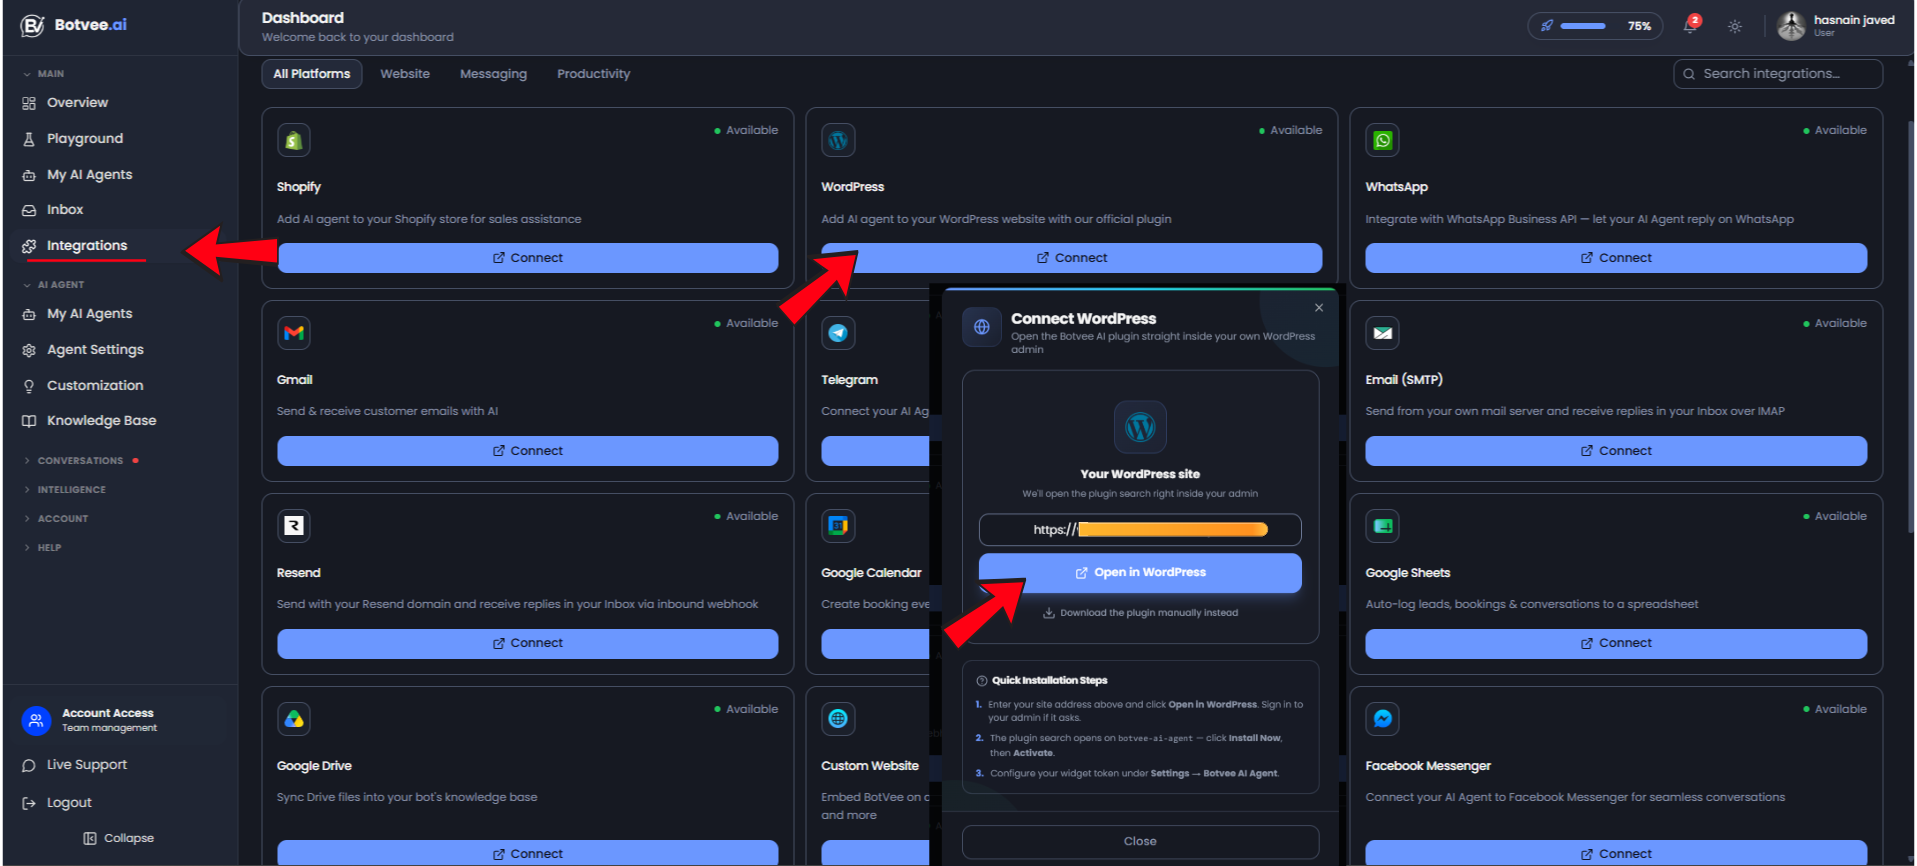Click the Overview grid icon in sidebar

[x=29, y=103]
